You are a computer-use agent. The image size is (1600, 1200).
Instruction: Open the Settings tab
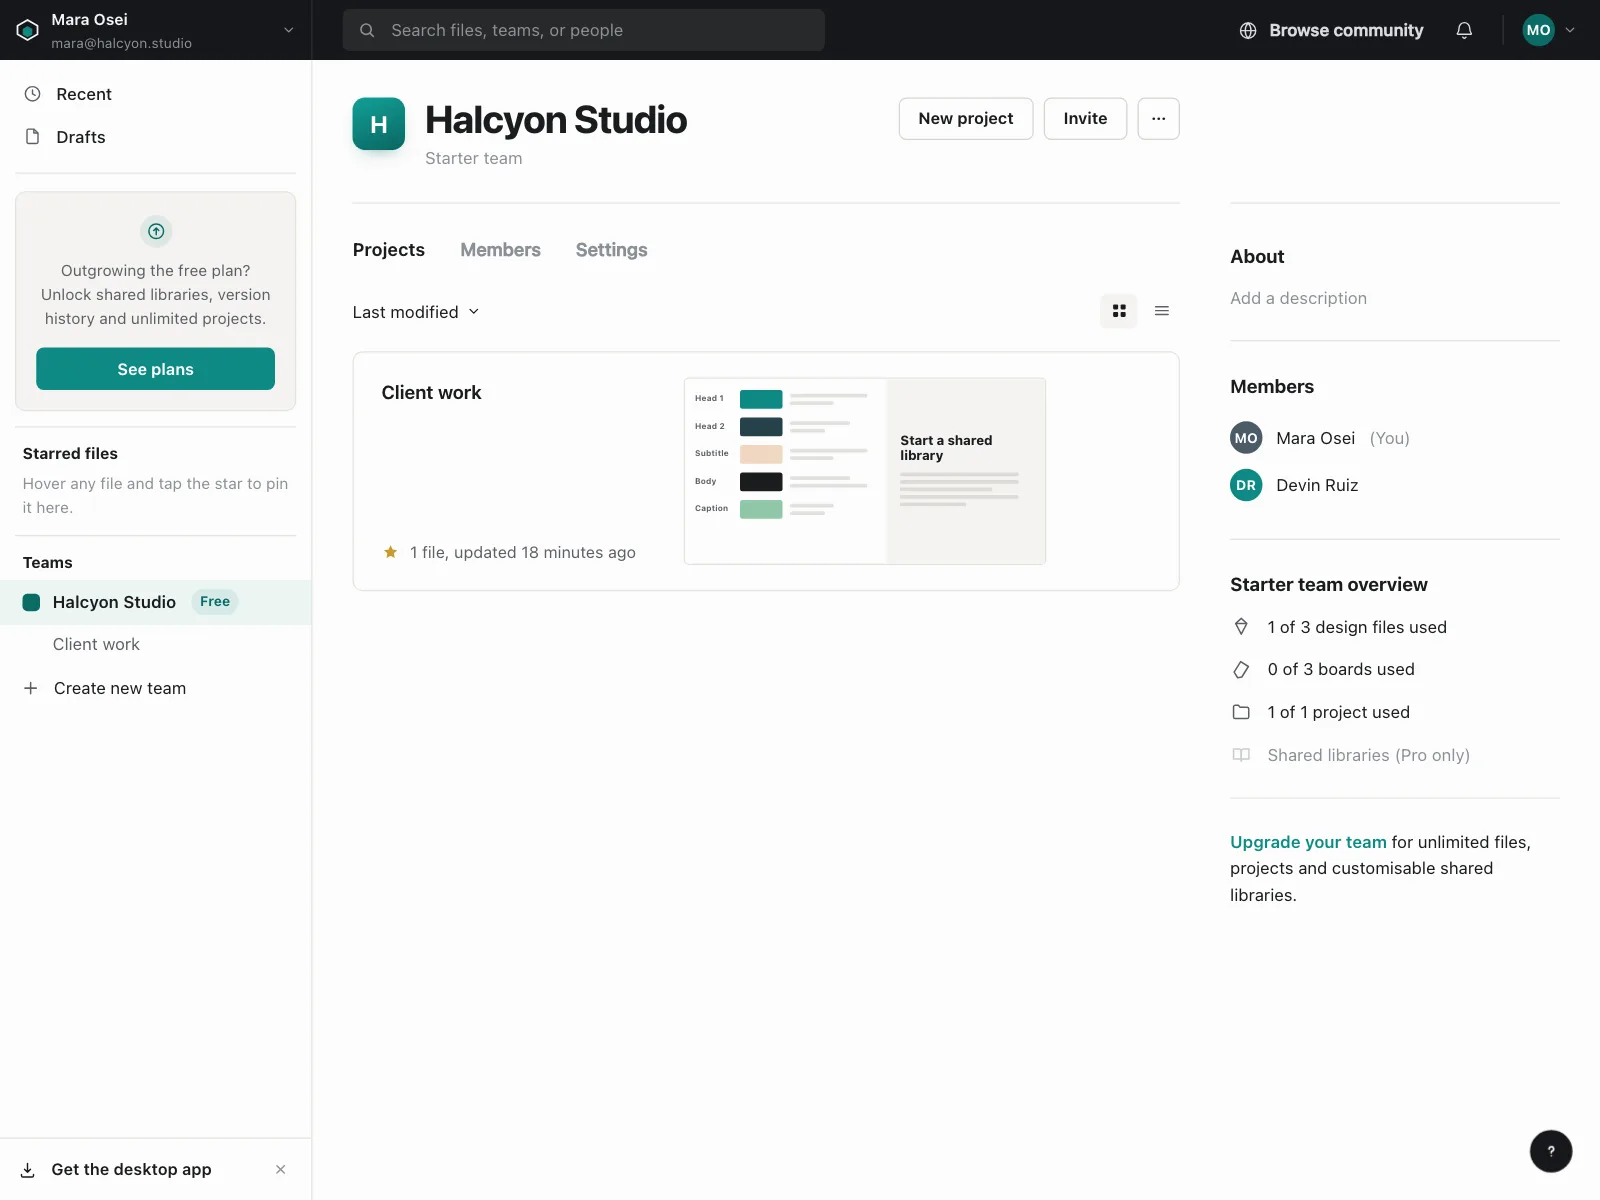click(611, 250)
